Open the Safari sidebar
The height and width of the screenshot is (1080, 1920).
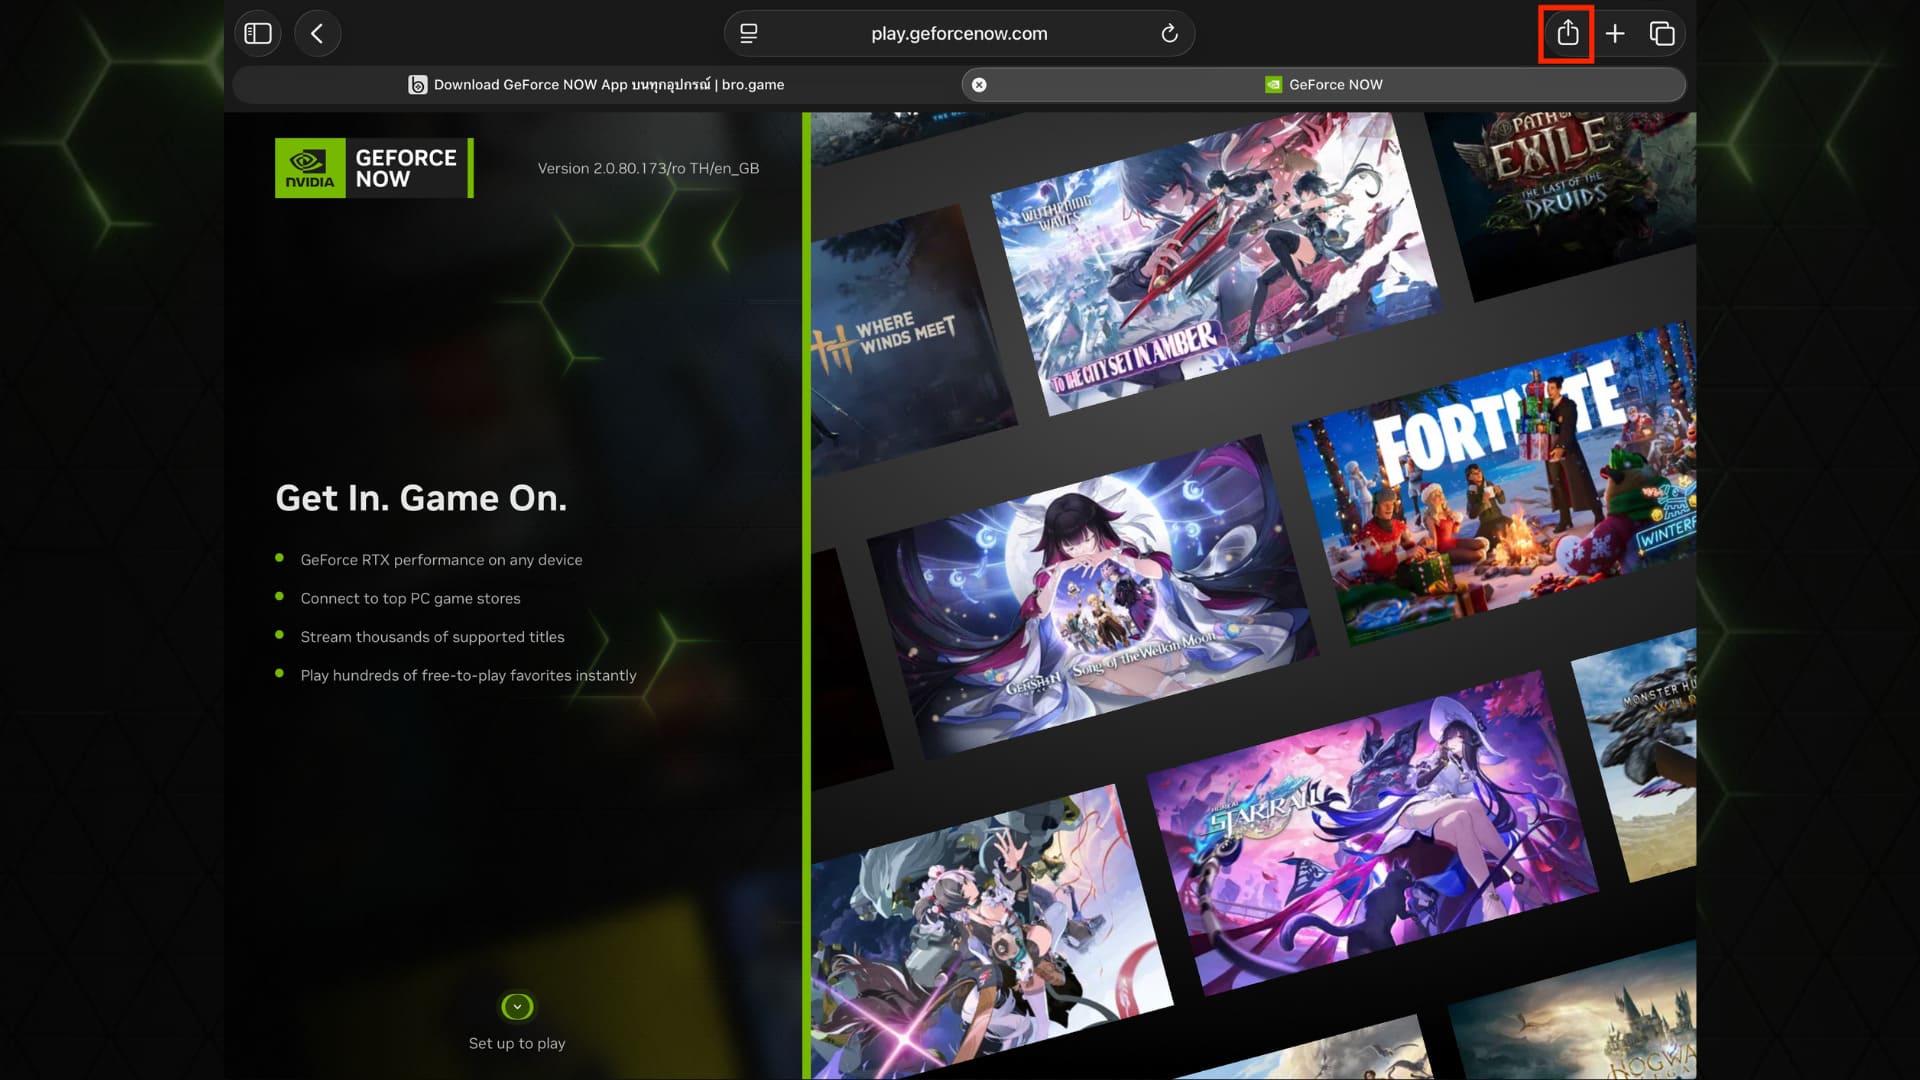point(257,33)
